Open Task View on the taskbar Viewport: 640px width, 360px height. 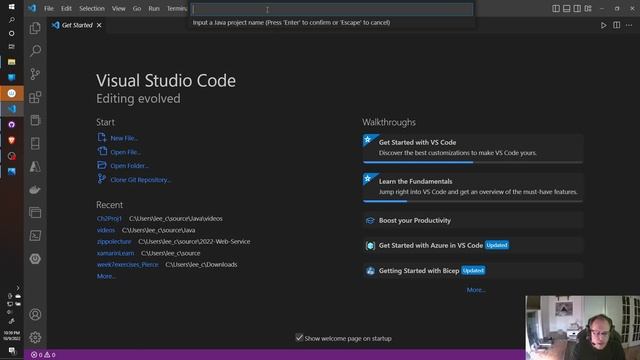pyautogui.click(x=11, y=47)
